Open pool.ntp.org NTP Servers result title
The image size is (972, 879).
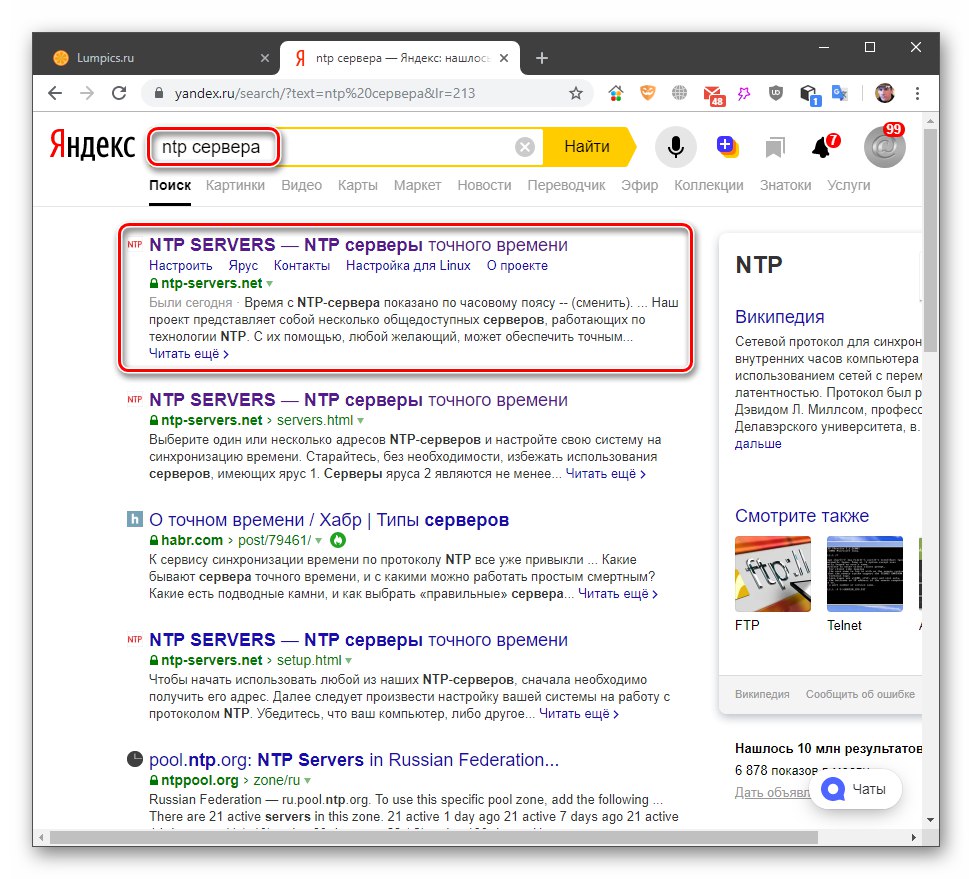pos(354,759)
